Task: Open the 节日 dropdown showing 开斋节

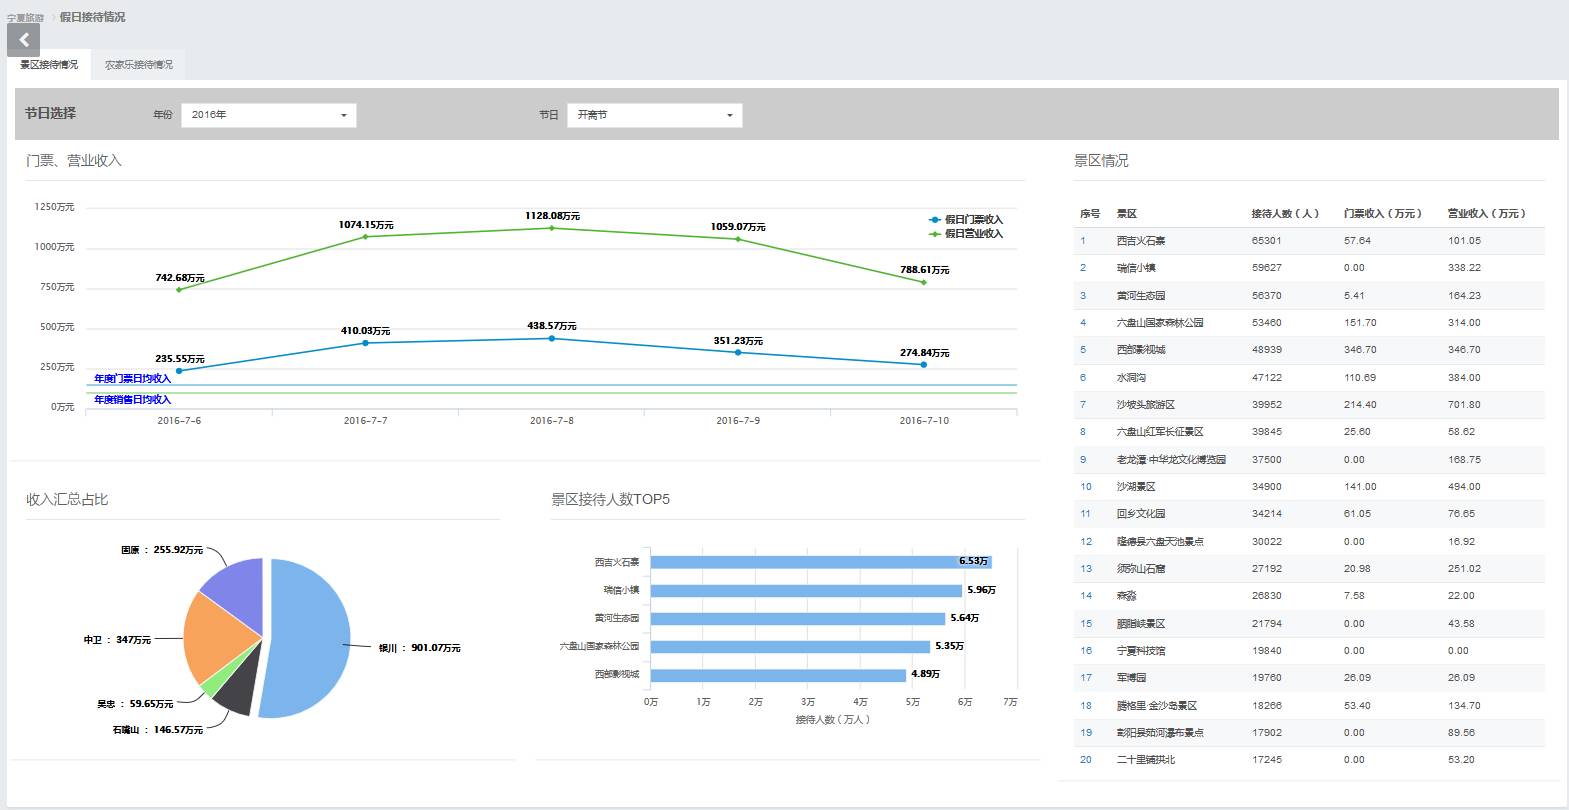Action: point(654,115)
